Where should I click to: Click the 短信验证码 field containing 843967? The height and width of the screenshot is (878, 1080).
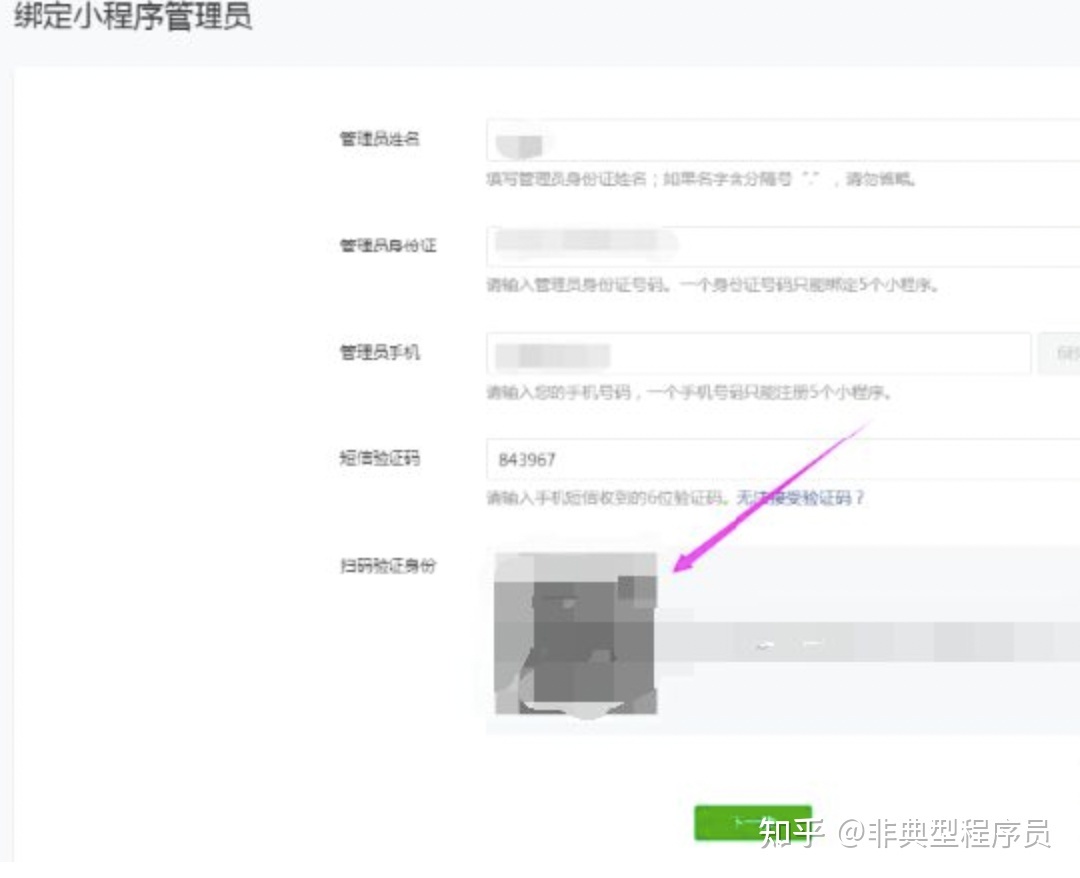(x=780, y=460)
